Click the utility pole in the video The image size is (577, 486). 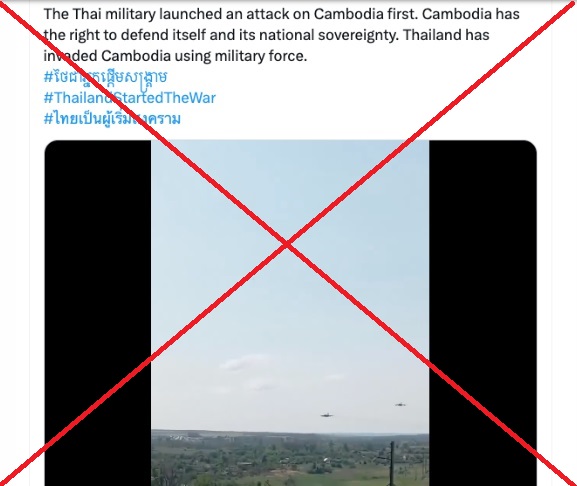click(x=392, y=464)
